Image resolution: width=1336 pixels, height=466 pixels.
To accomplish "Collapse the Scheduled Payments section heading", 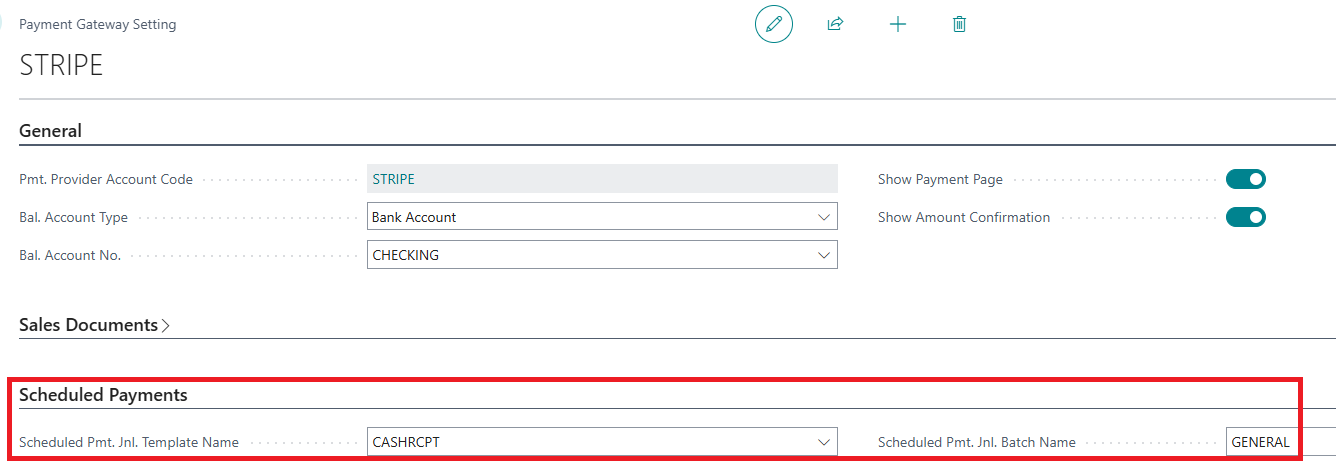I will pyautogui.click(x=103, y=395).
